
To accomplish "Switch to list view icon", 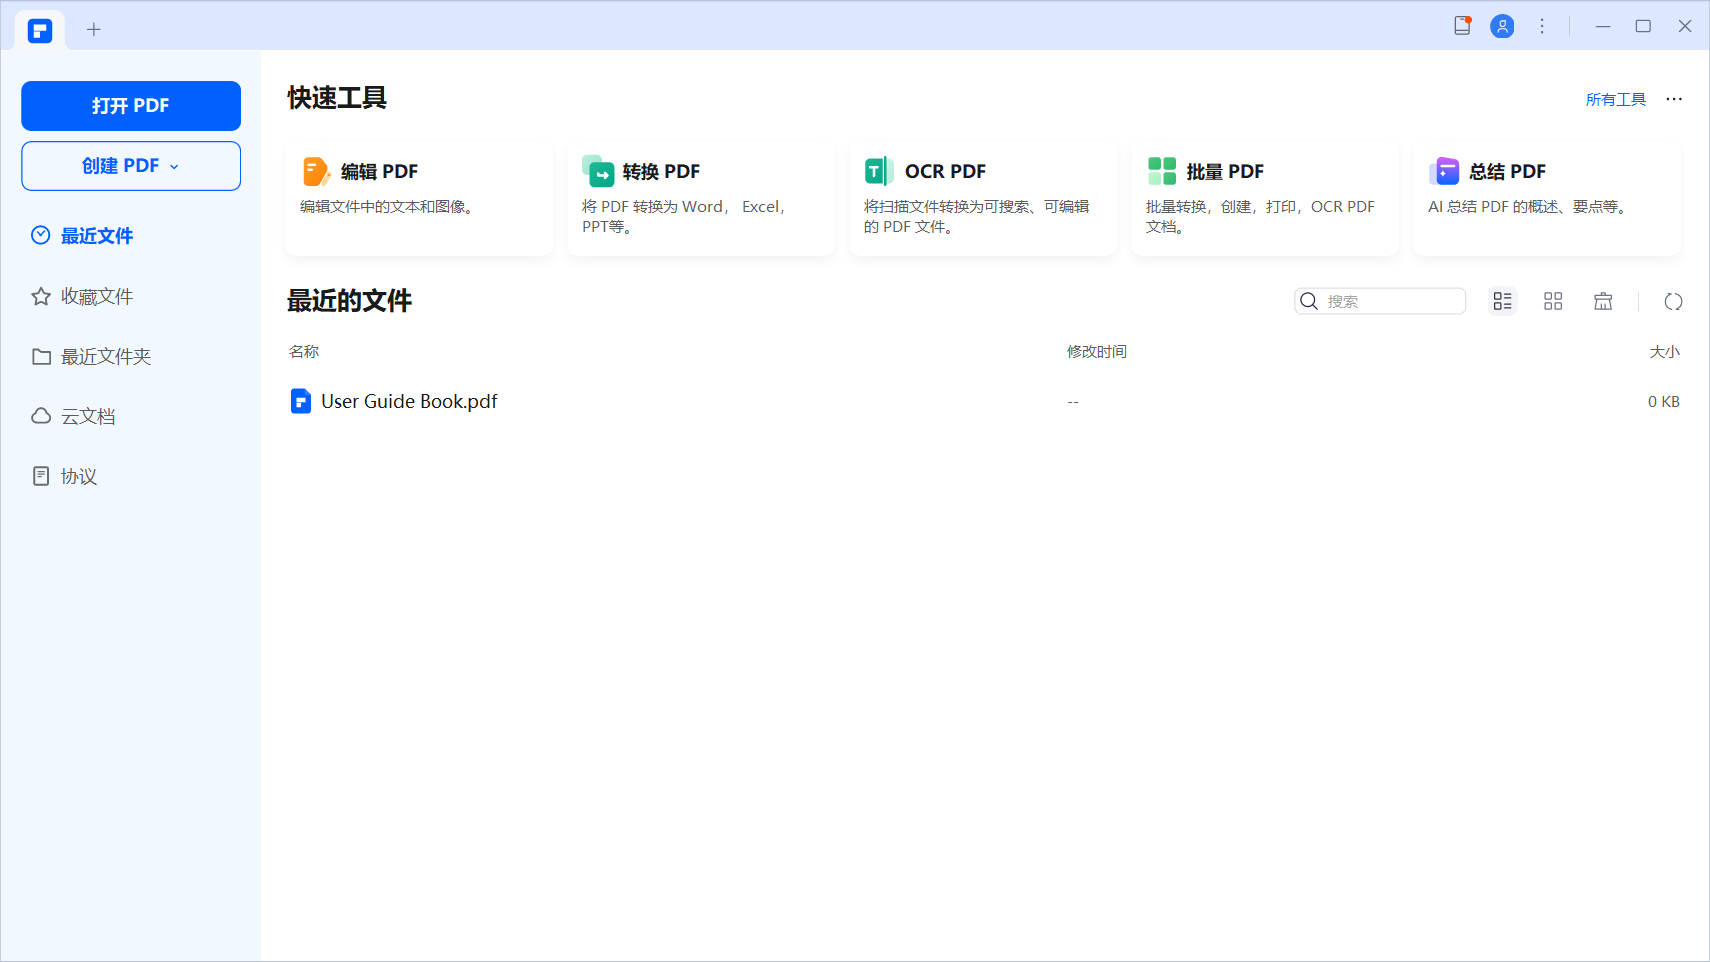I will tap(1503, 302).
